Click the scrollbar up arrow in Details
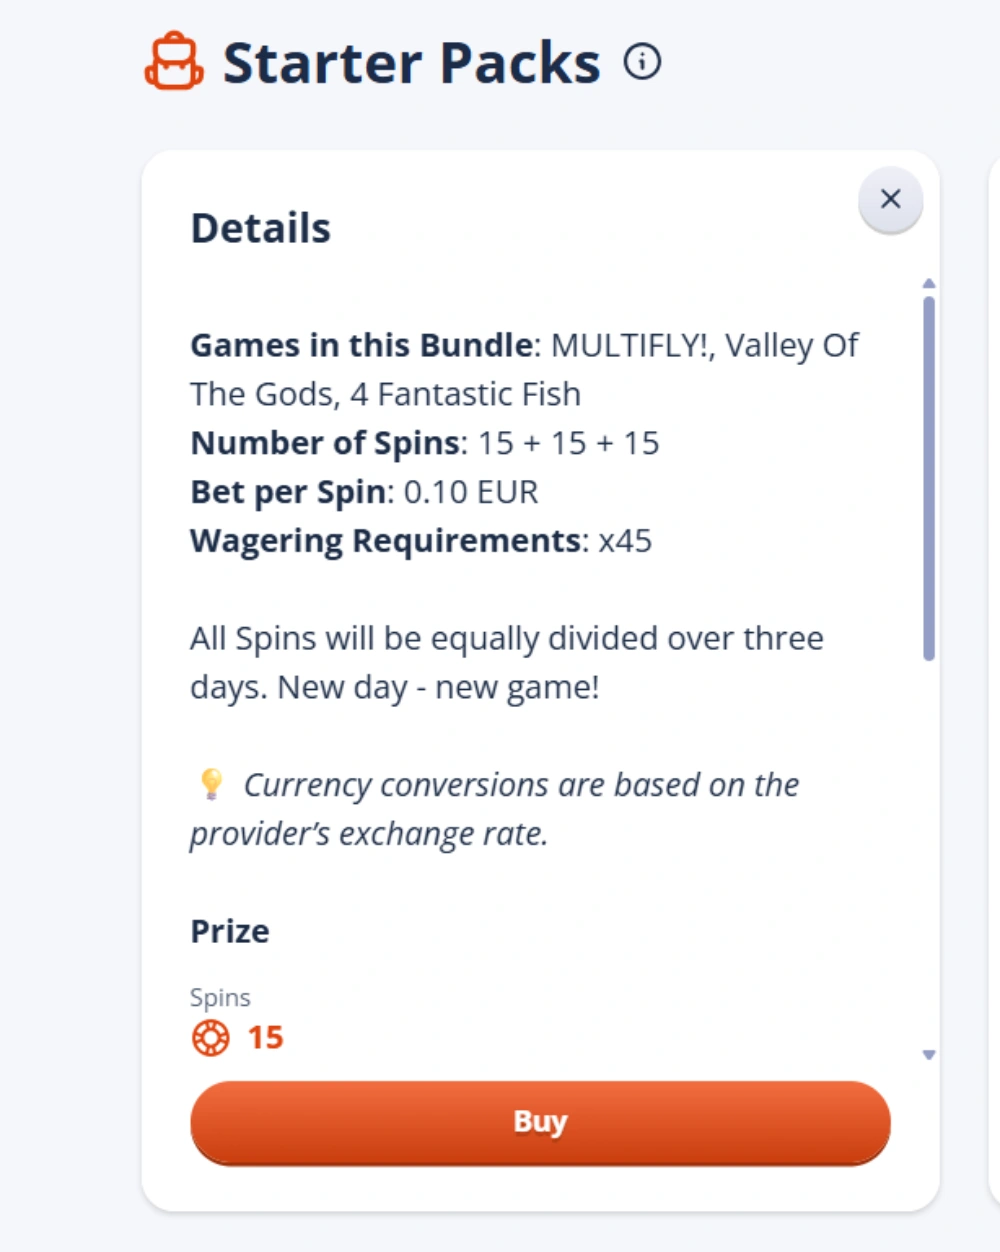The width and height of the screenshot is (1000, 1252). 929,284
